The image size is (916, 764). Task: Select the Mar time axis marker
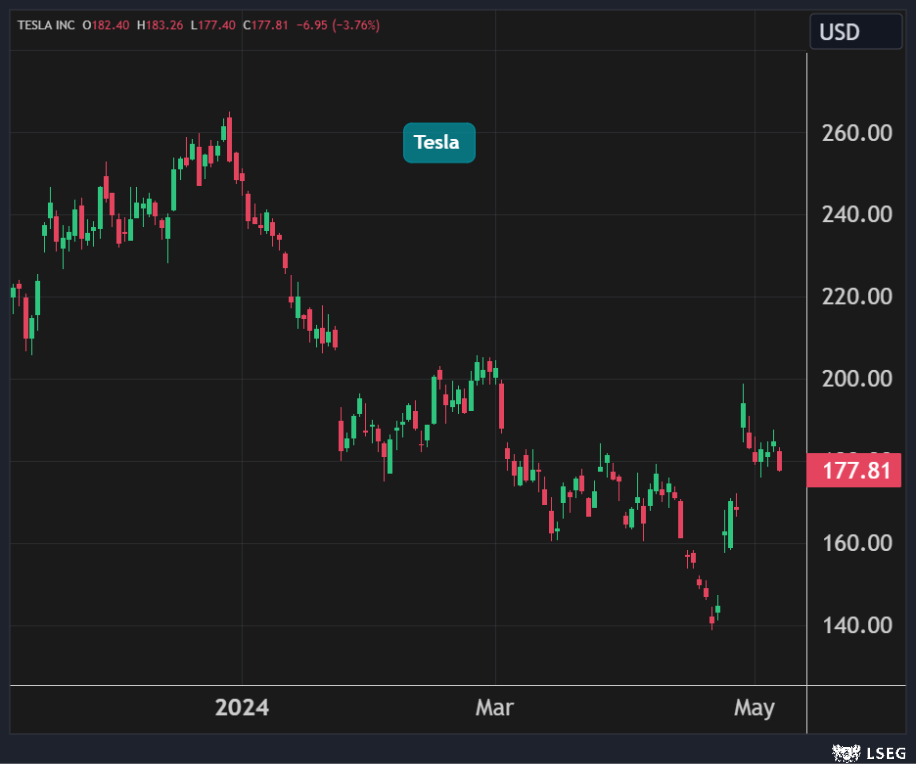click(x=494, y=708)
